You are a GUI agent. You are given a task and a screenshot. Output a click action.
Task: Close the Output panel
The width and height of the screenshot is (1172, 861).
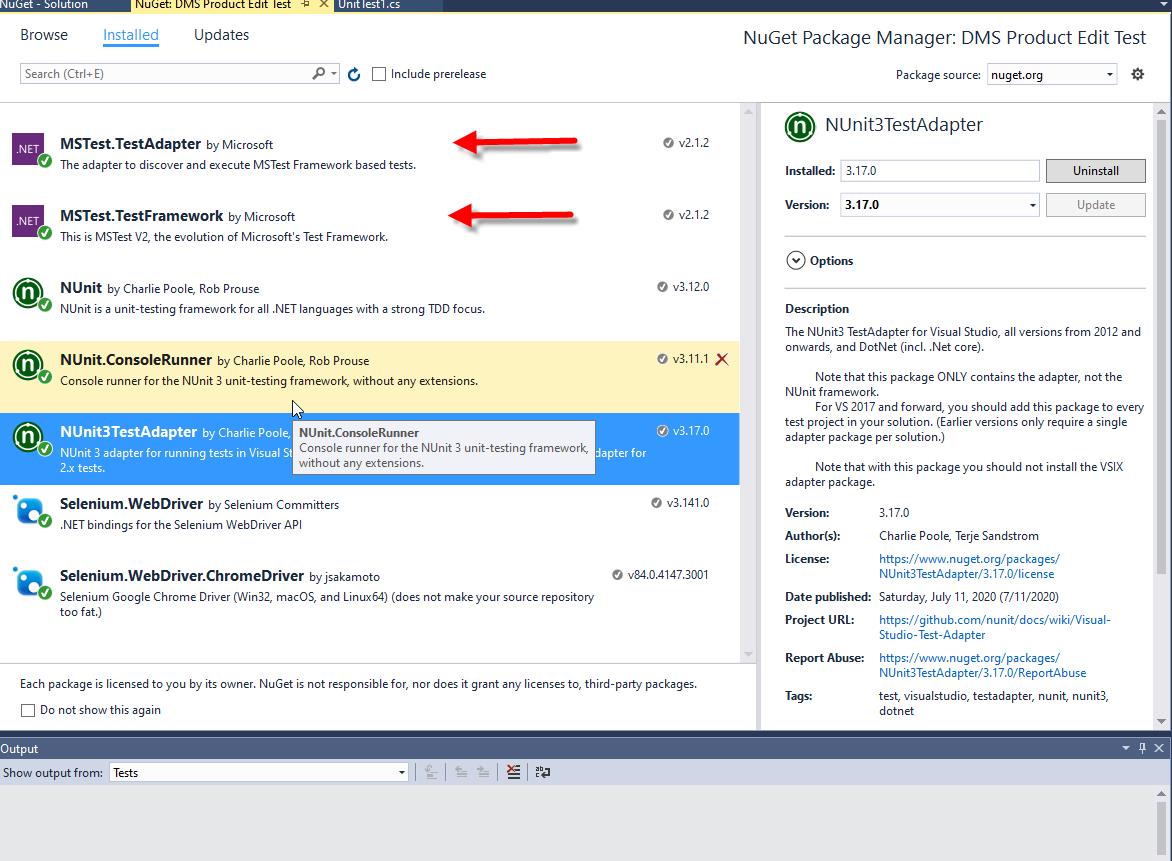point(1159,748)
